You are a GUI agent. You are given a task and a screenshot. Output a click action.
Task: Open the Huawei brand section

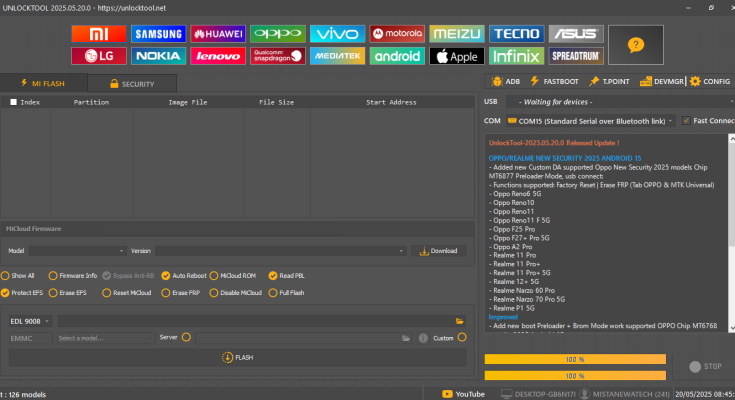218,34
